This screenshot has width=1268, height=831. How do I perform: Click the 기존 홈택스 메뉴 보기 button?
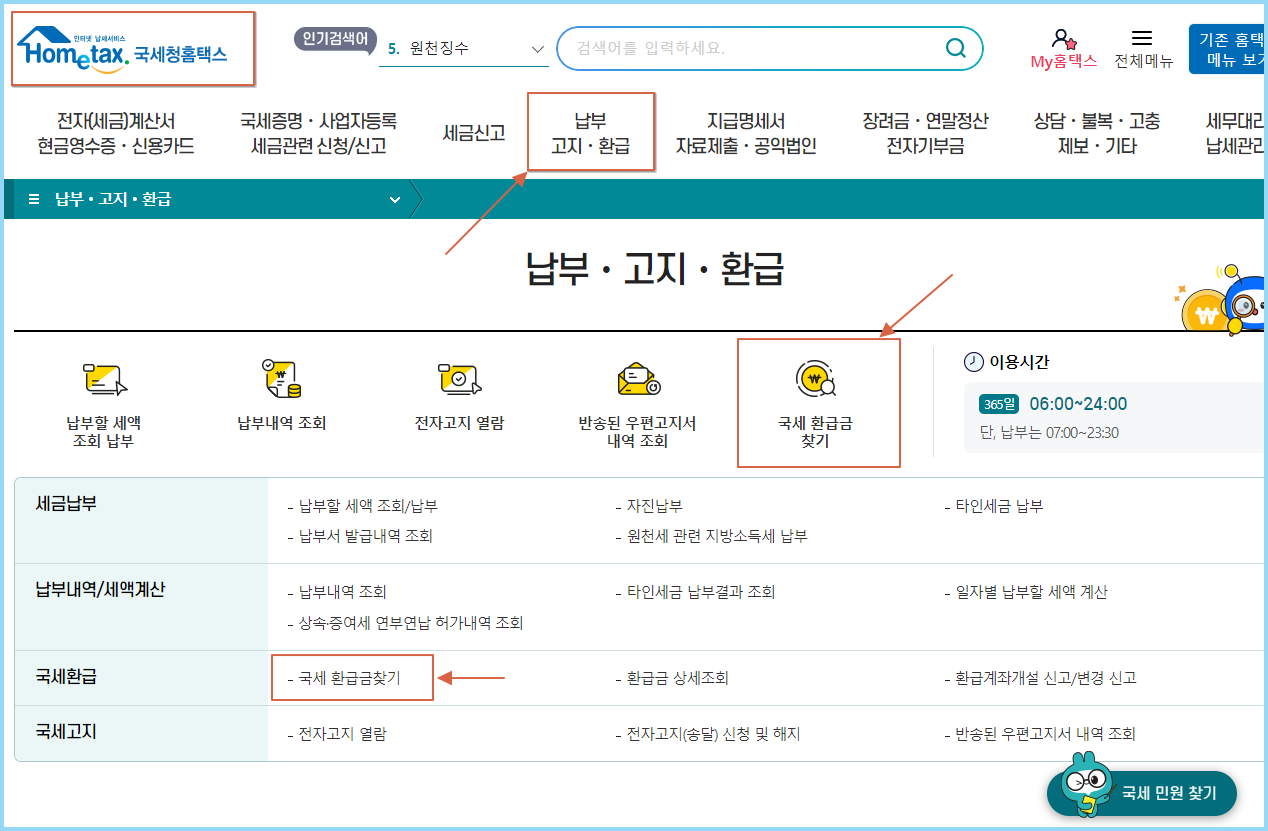click(x=1230, y=48)
